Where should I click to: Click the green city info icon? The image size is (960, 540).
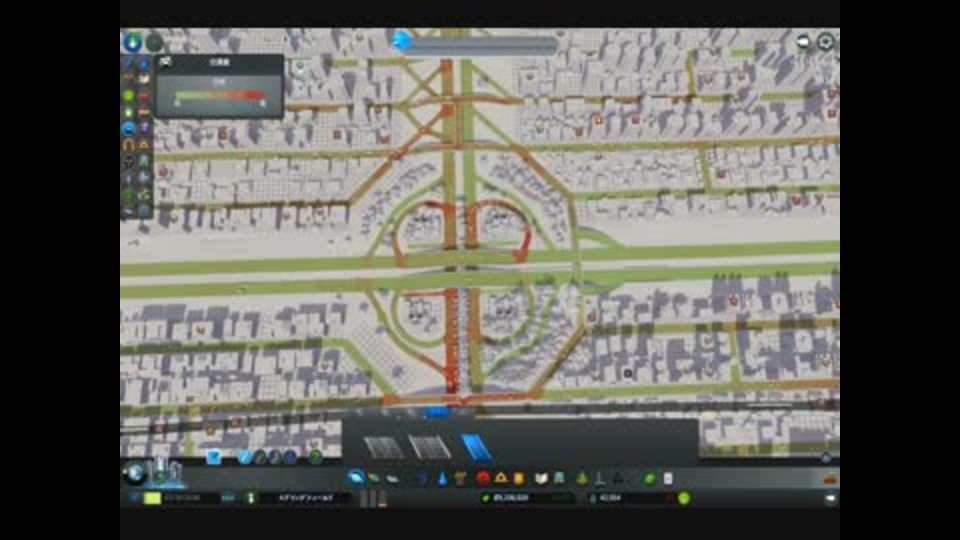[251, 498]
